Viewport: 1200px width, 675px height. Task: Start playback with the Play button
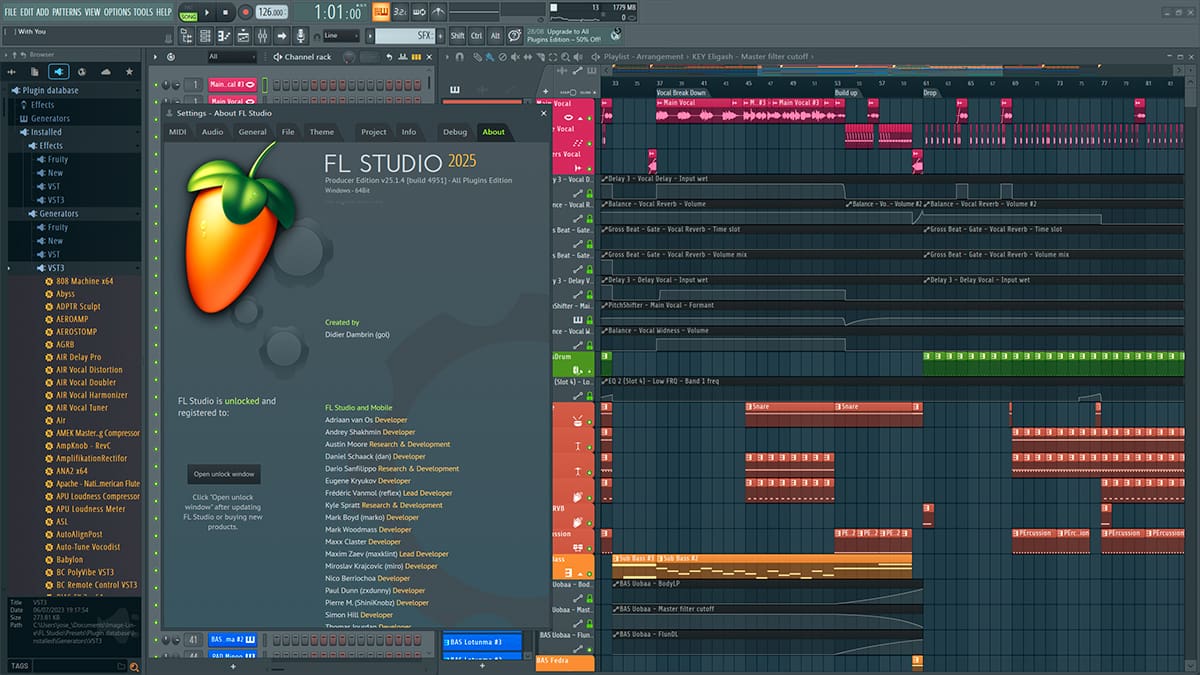coord(208,12)
